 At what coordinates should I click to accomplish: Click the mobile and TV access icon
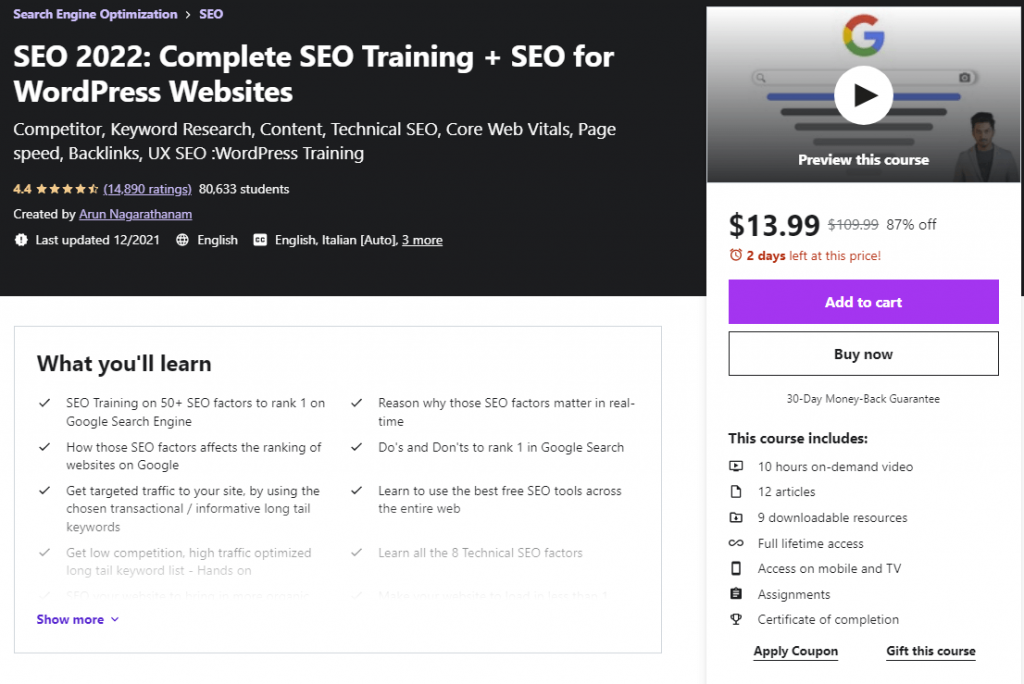(737, 568)
